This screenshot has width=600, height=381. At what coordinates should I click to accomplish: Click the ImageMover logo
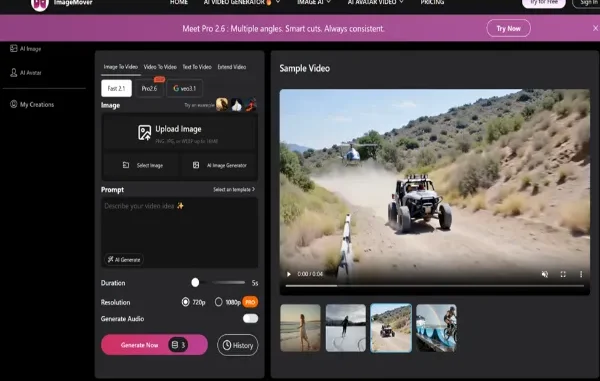61,3
